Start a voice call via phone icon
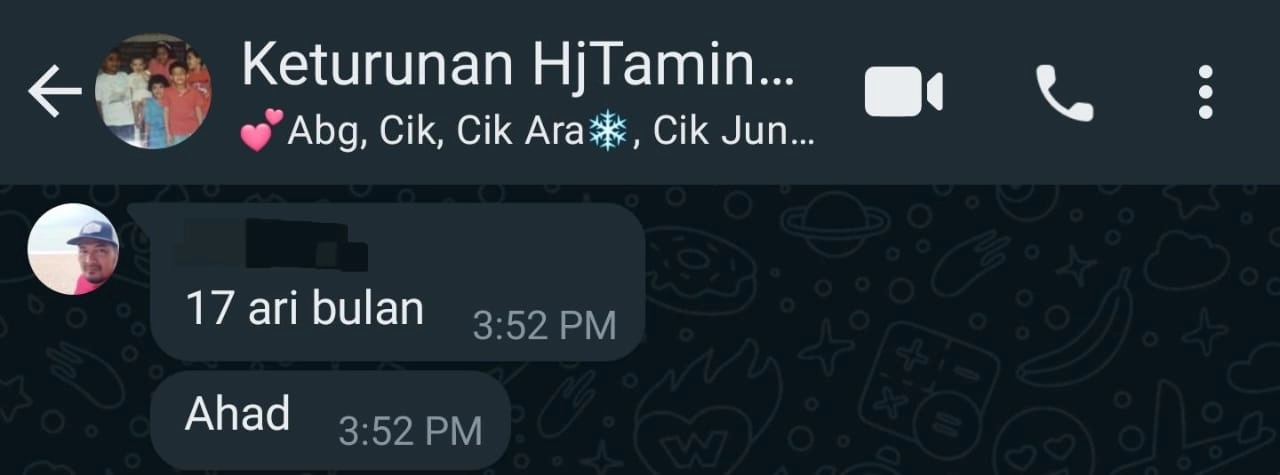 point(1064,93)
